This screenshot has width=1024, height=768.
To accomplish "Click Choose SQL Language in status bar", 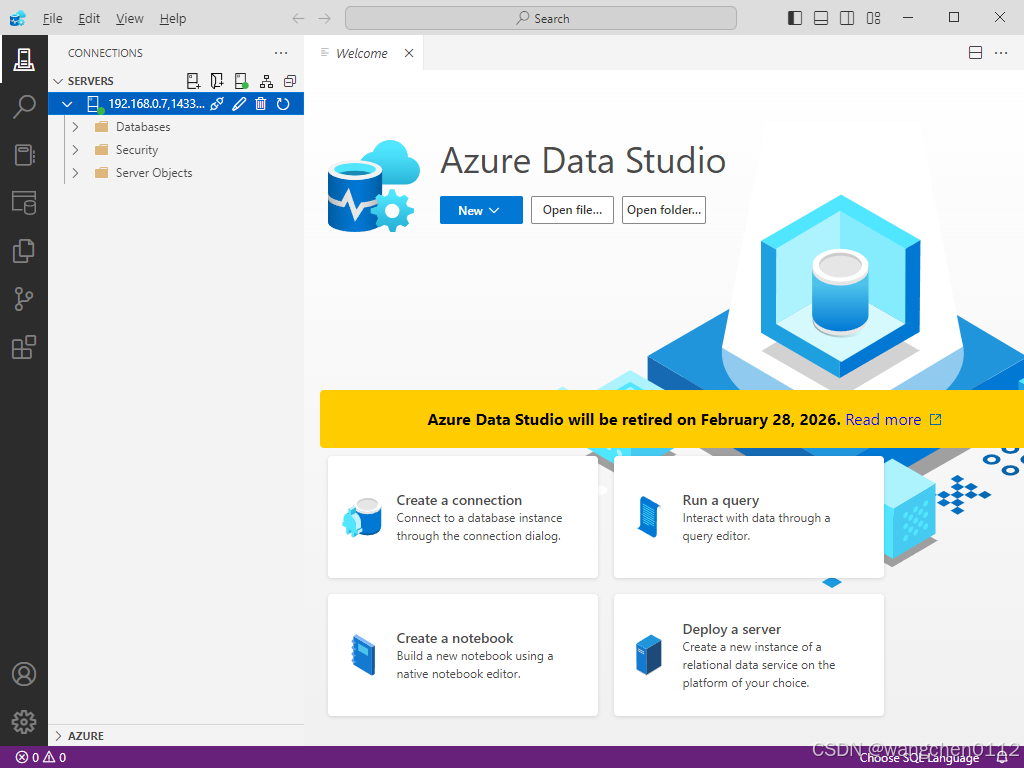I will tap(919, 758).
